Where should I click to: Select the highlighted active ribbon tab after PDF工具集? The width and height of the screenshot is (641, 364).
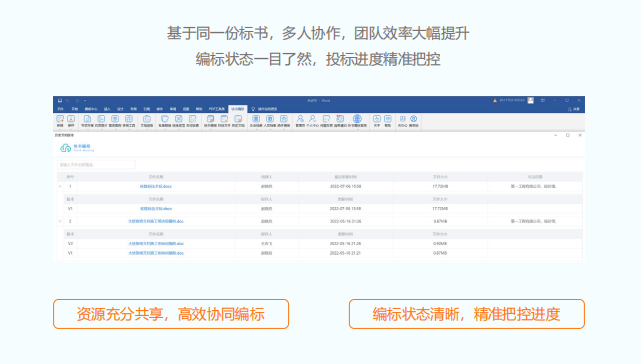pos(238,109)
